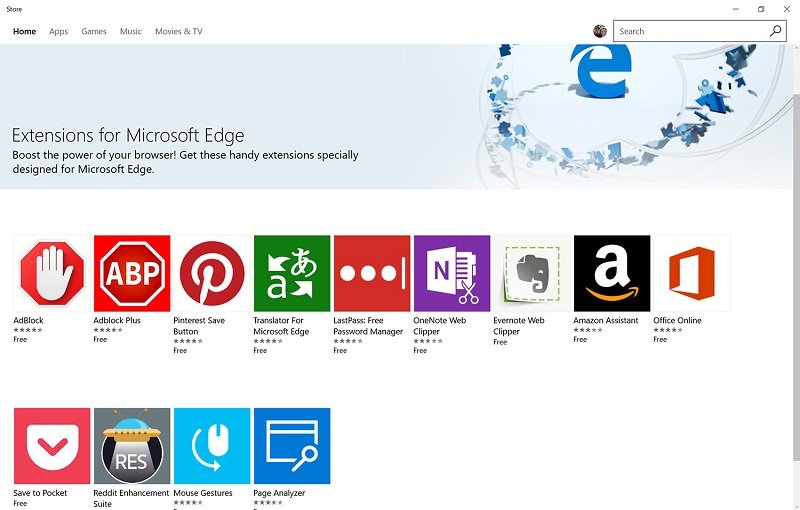This screenshot has height=510, width=800.
Task: Minimize the Store window
Action: coord(736,9)
